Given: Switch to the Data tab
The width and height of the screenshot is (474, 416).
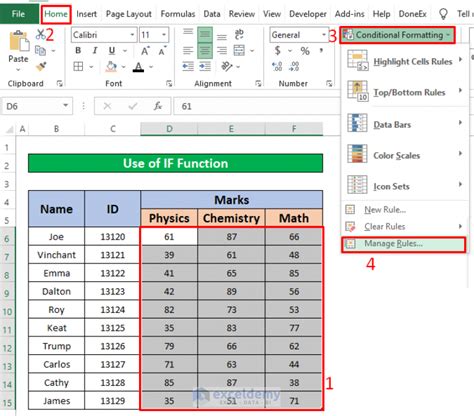Looking at the screenshot, I should tap(212, 14).
